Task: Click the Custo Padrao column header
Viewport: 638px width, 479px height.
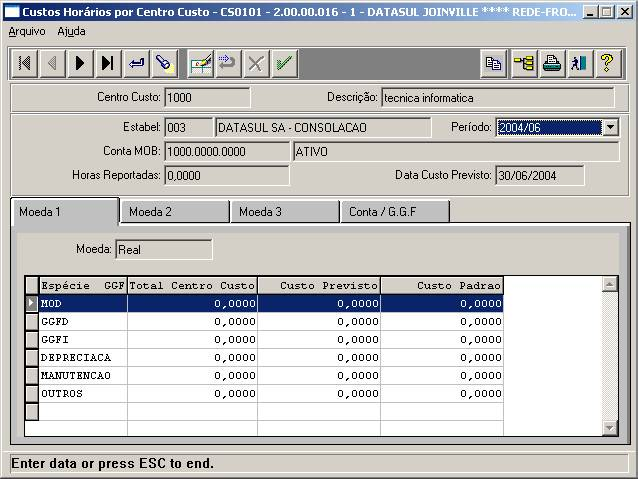Action: (442, 285)
